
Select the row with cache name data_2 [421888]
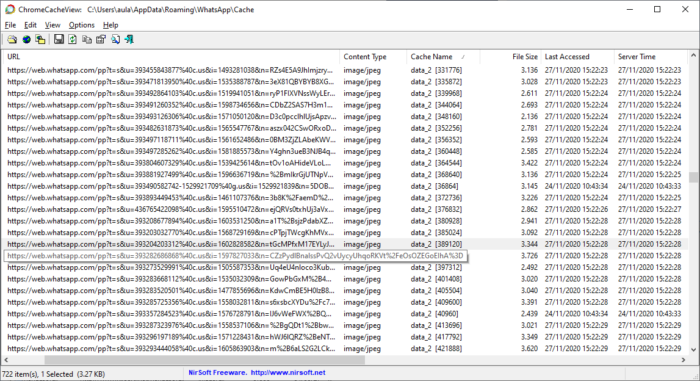345,349
